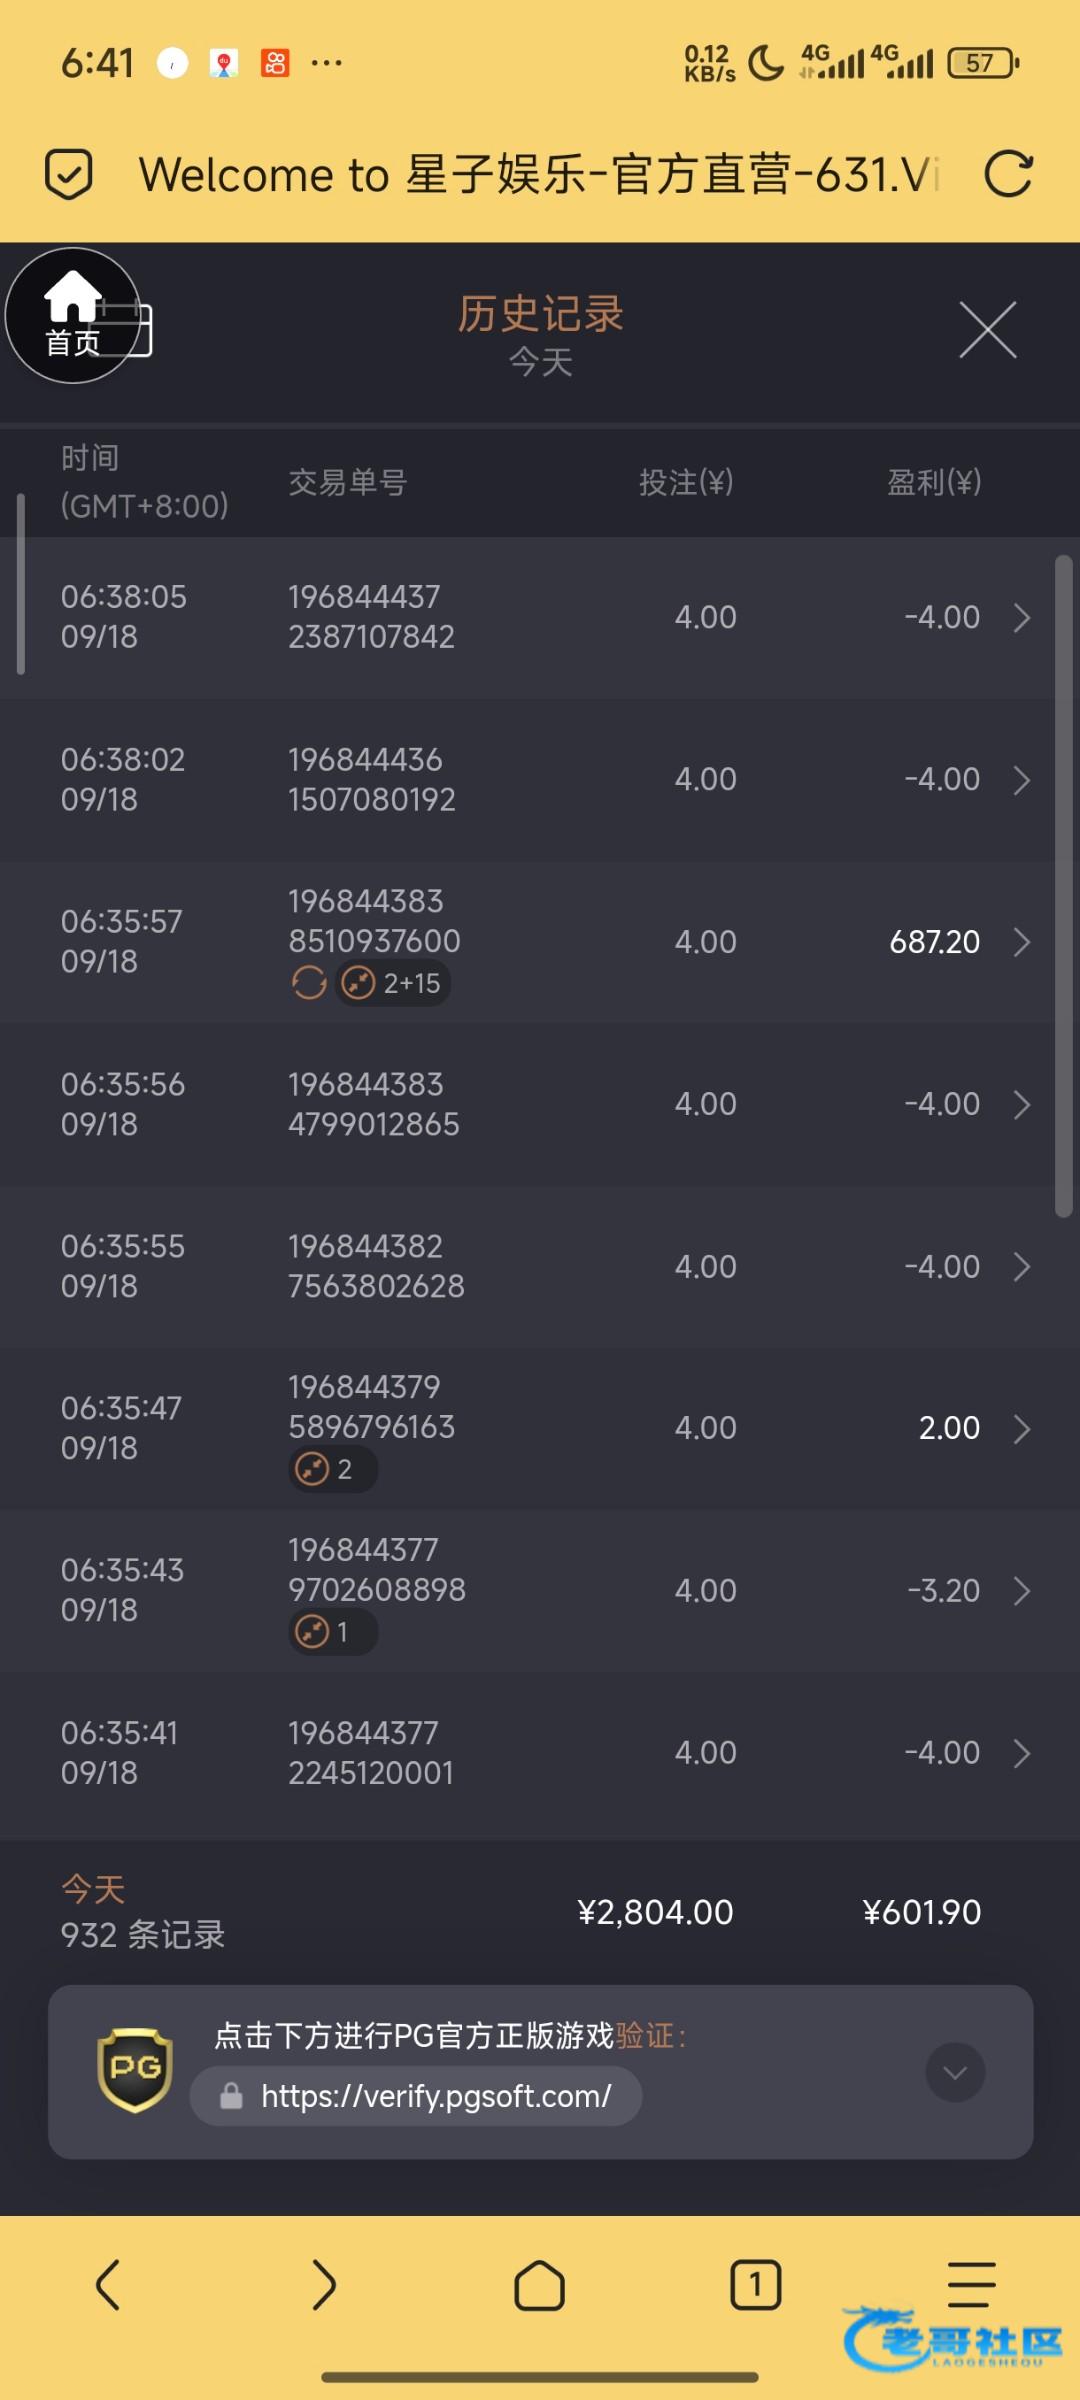Screen dimensions: 1080x2400
Task: Open the tab switcher showing 1 tab
Action: click(755, 2285)
